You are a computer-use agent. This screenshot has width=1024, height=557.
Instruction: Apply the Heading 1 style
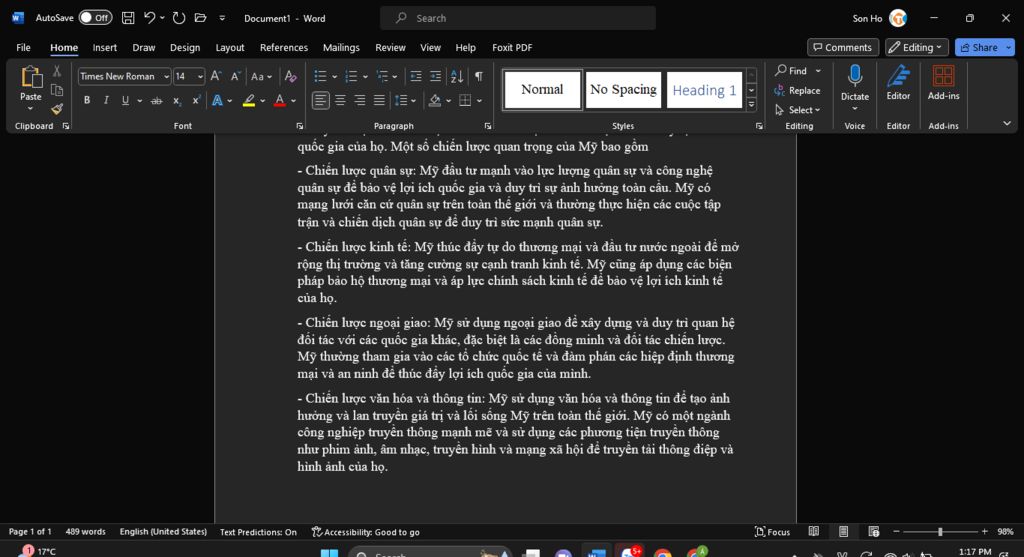coord(704,89)
